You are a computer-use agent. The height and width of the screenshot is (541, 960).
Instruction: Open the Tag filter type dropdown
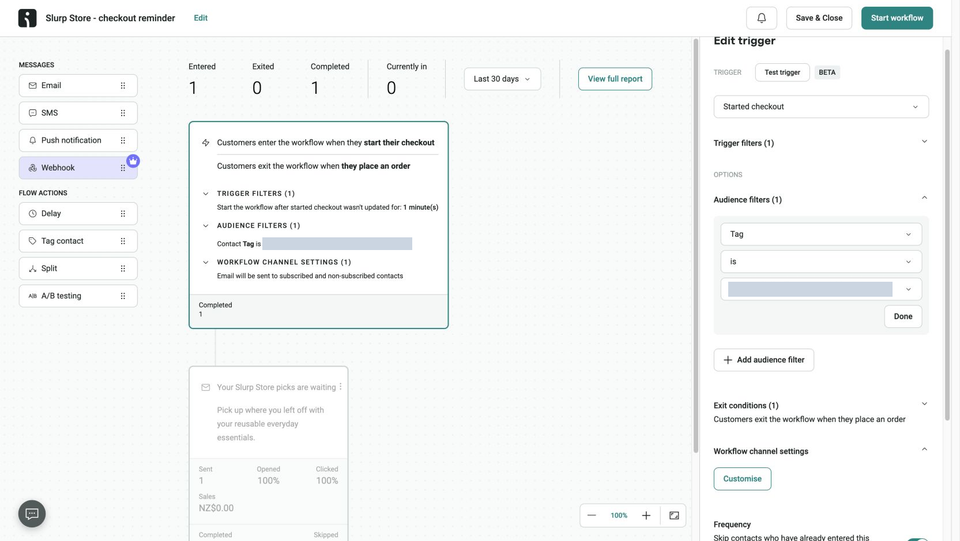[x=821, y=234]
